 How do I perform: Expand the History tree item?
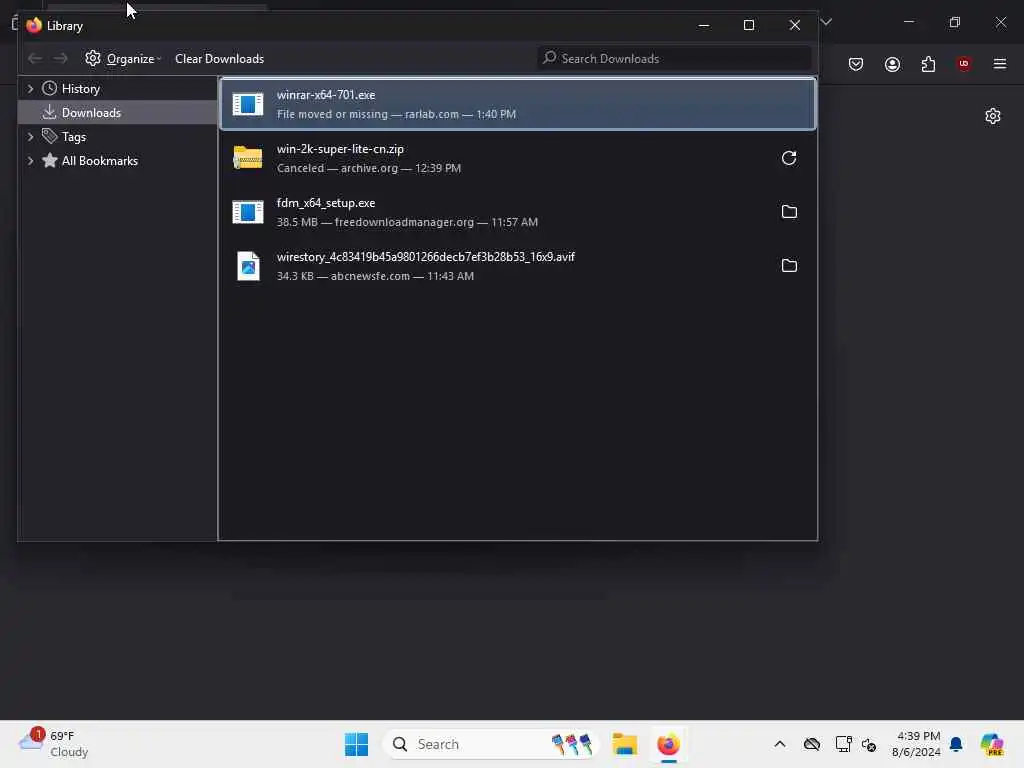click(x=30, y=89)
